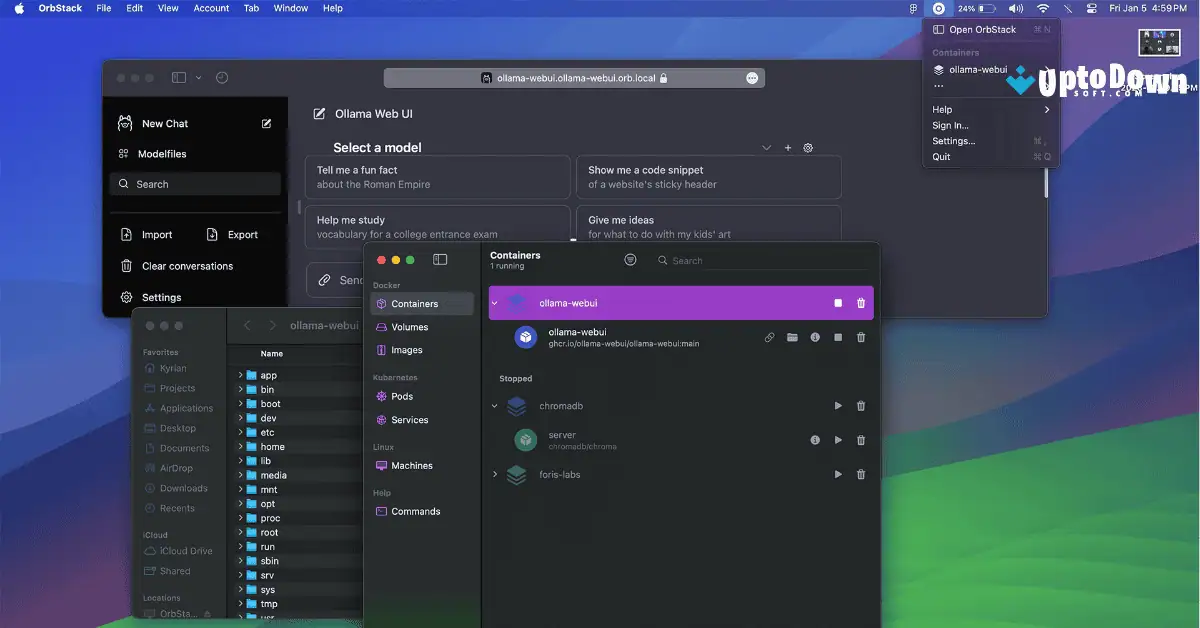Click the filter icon beside the container search
Image resolution: width=1200 pixels, height=628 pixels.
tap(630, 259)
